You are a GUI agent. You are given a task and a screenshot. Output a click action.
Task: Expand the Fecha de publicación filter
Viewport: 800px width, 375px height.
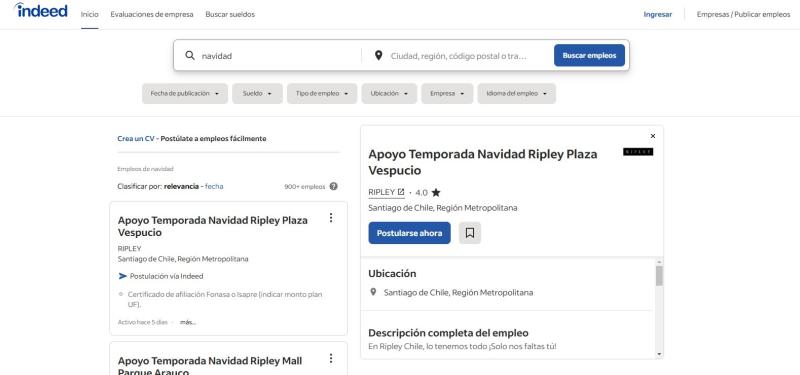click(x=185, y=93)
